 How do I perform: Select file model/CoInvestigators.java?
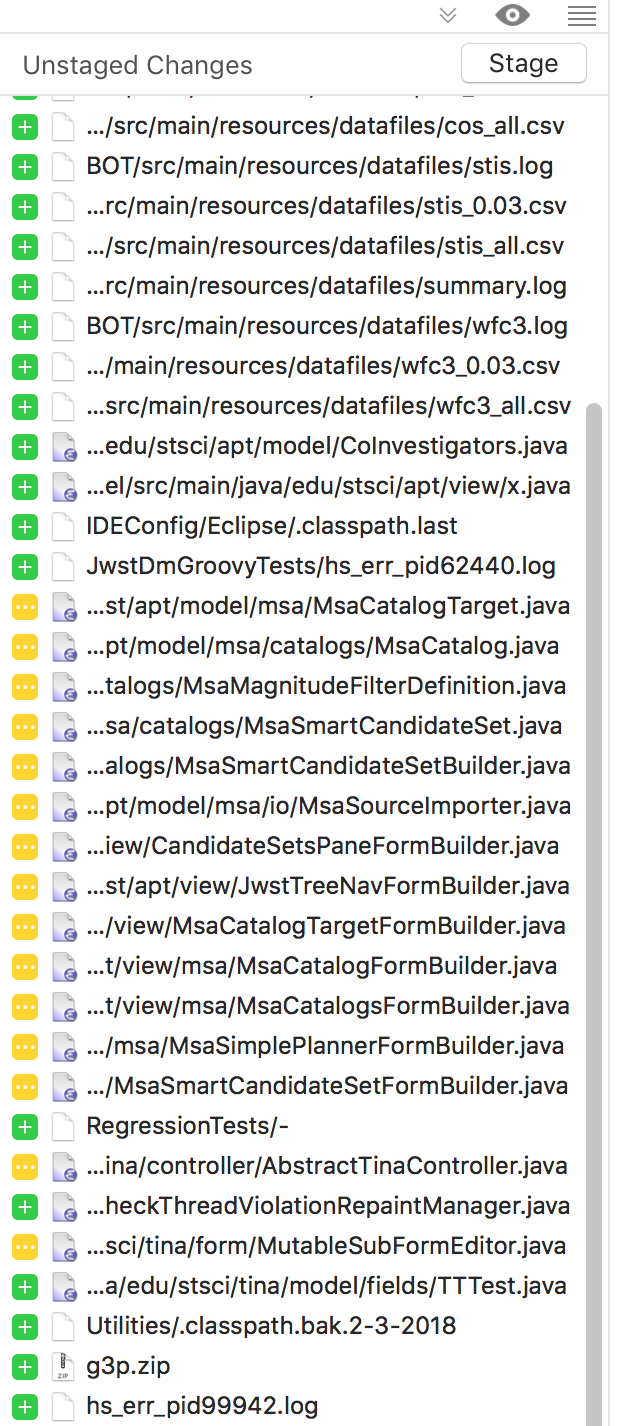click(x=327, y=447)
